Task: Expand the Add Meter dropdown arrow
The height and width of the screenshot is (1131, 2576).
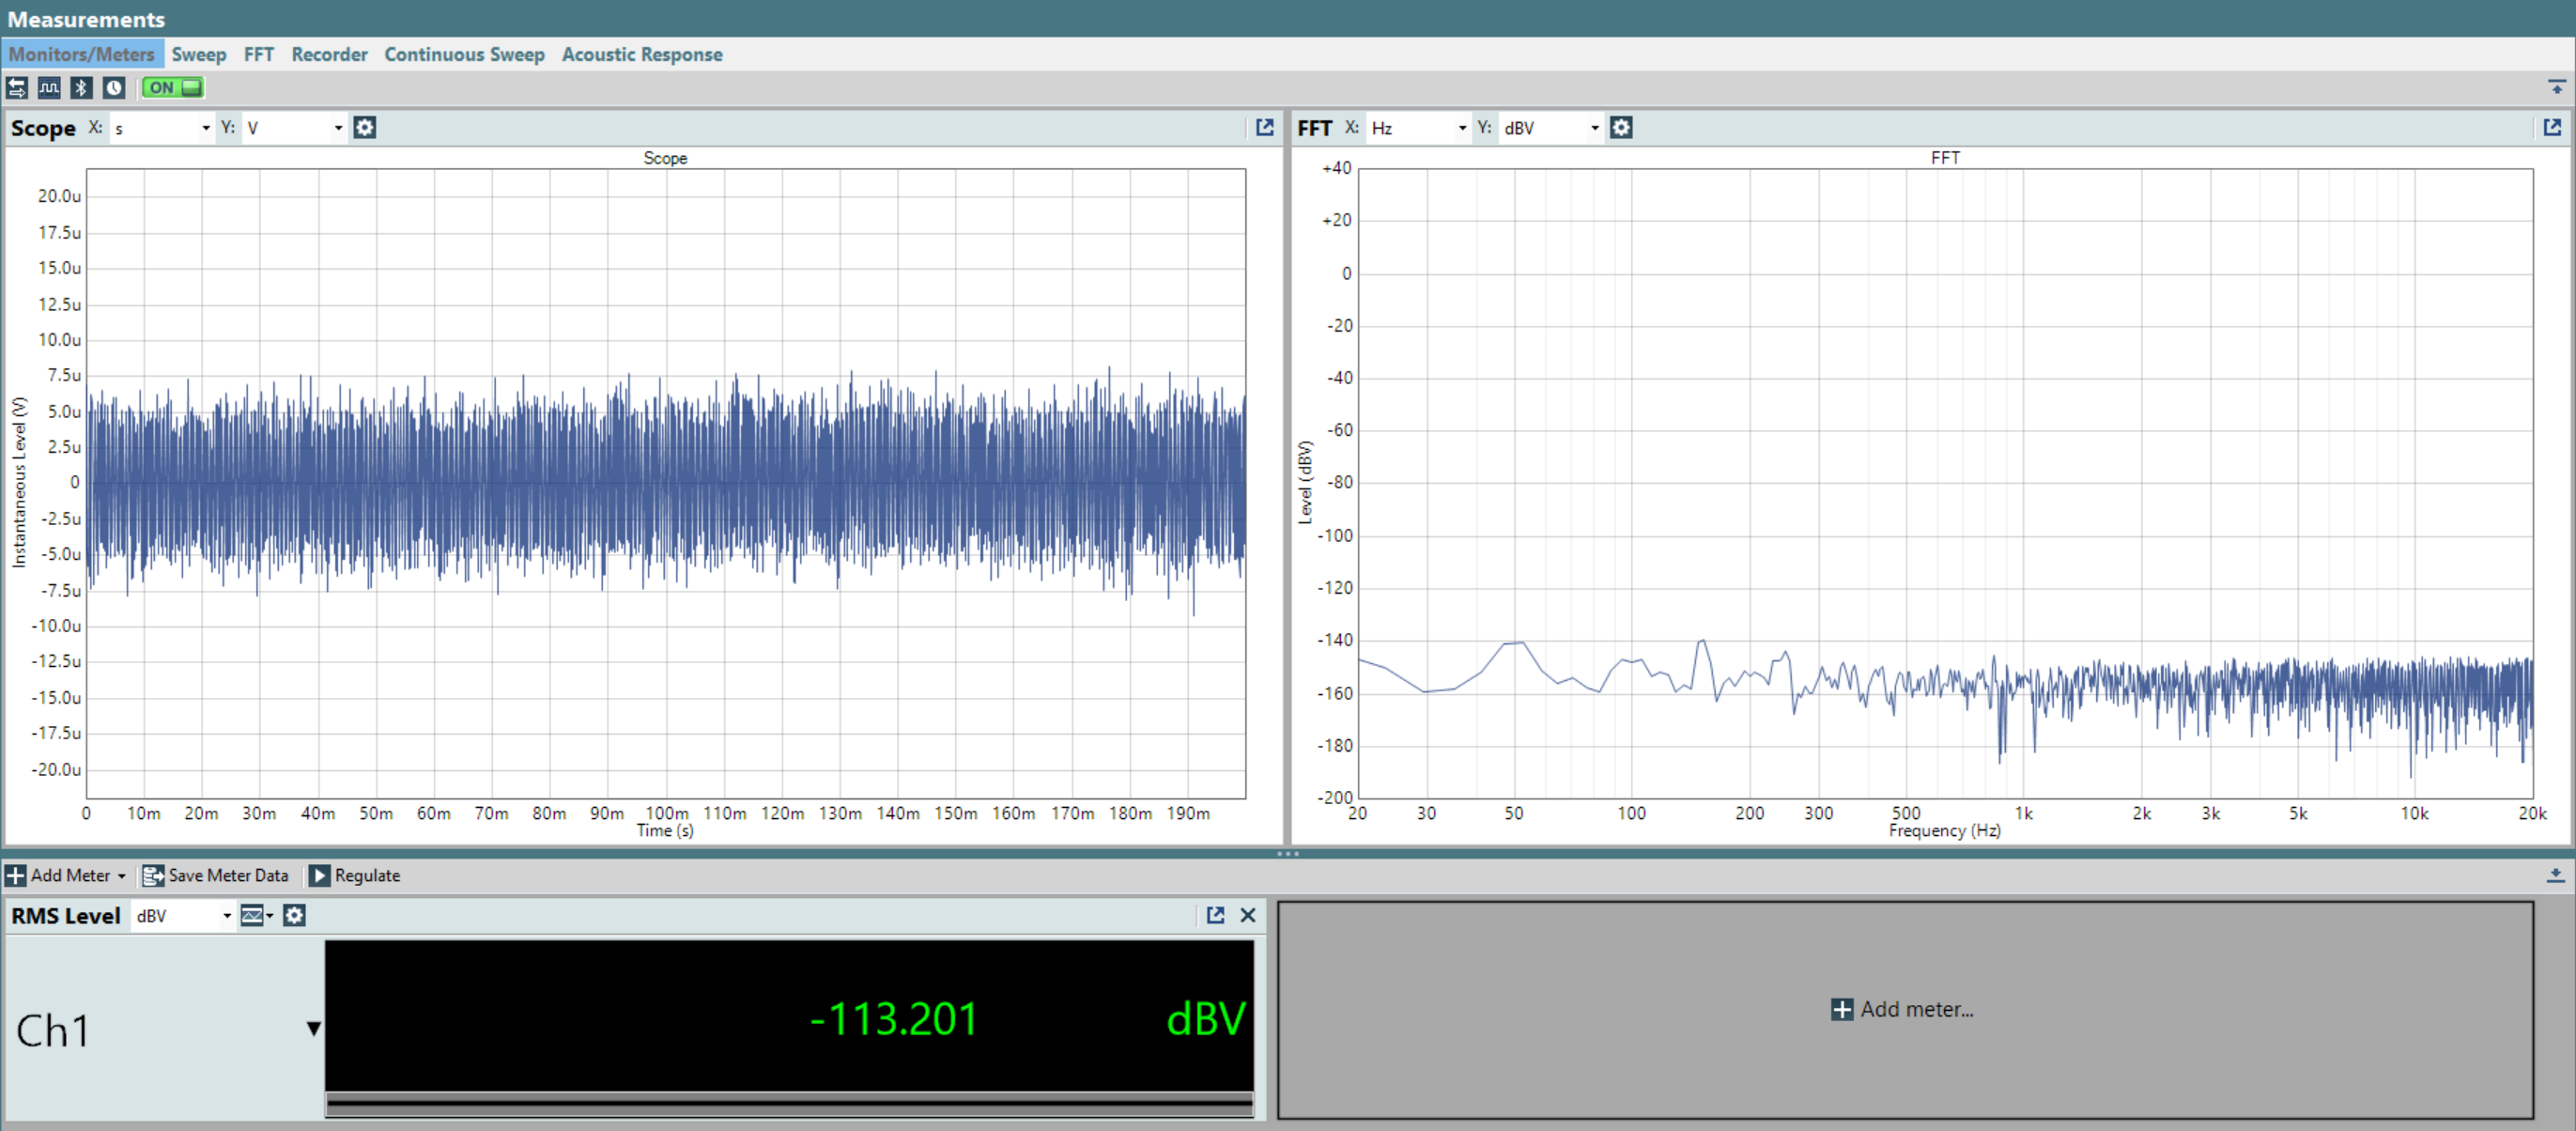Action: click(121, 876)
